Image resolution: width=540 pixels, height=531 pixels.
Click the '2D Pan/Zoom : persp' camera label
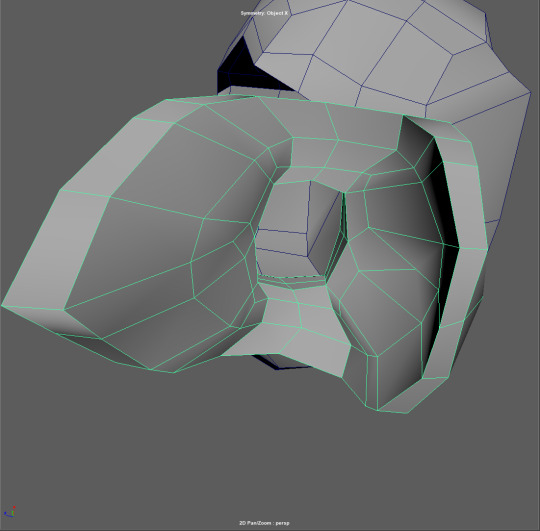pos(264,523)
